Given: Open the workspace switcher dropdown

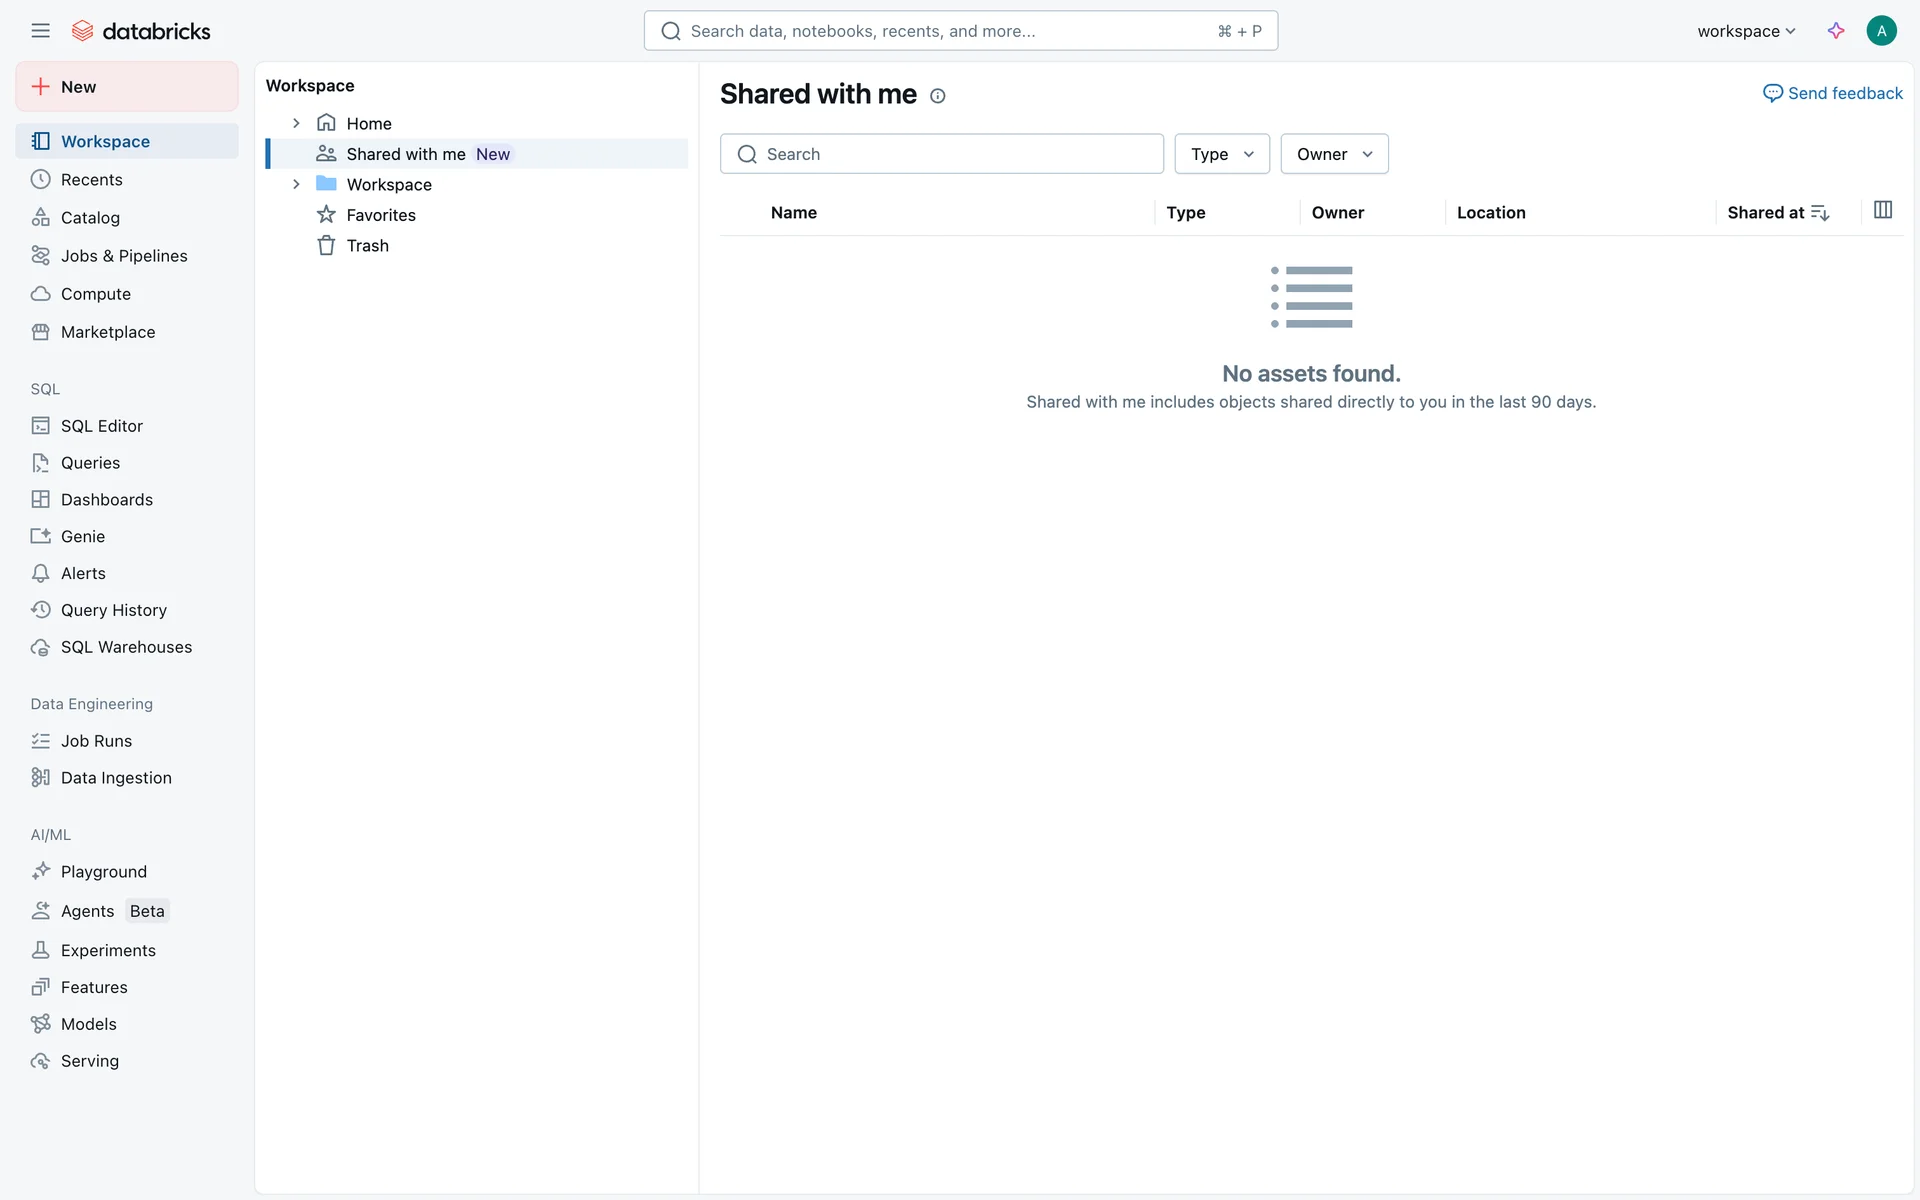Looking at the screenshot, I should (x=1746, y=31).
